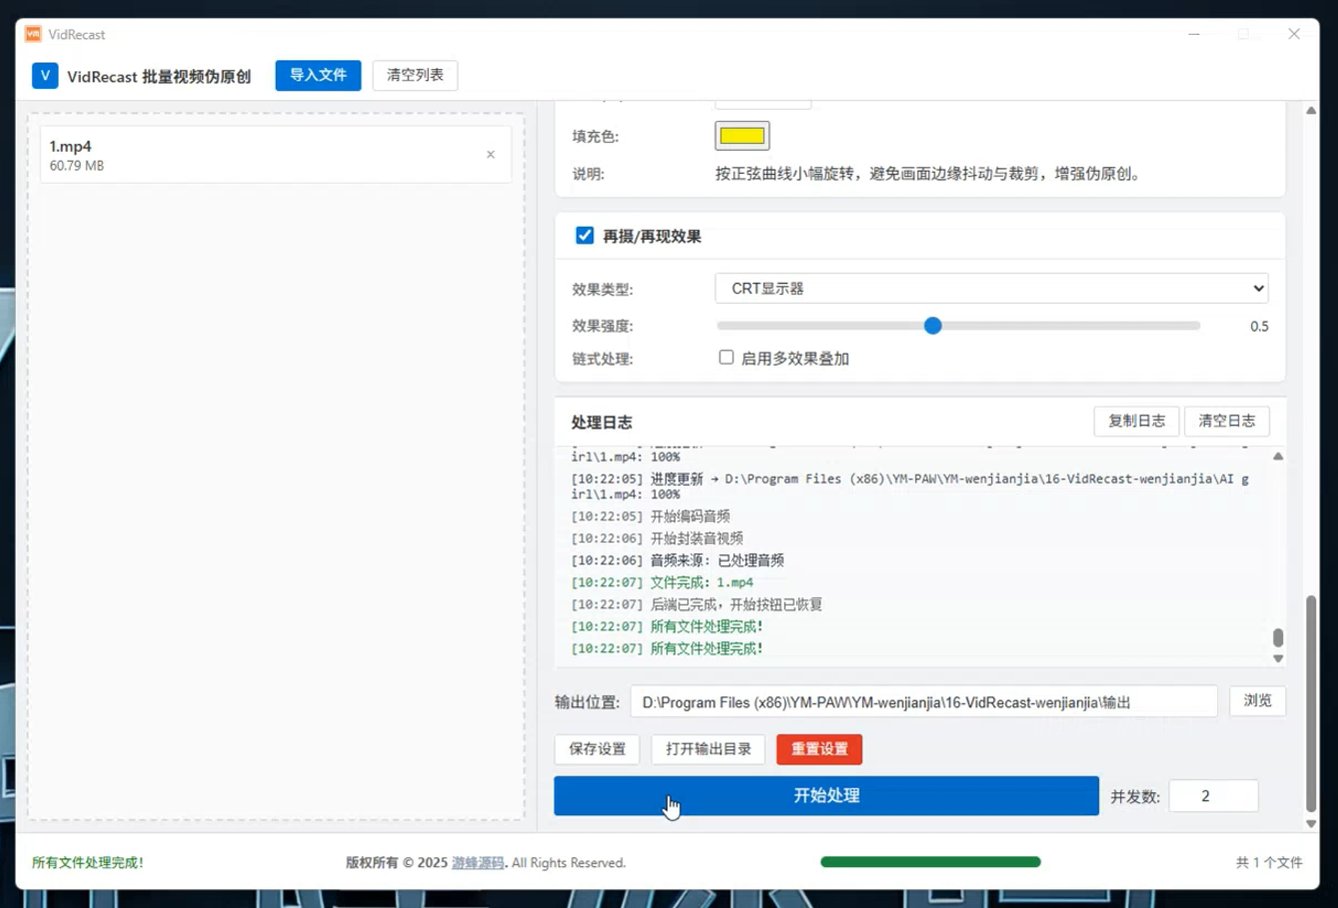Click the blue V logo icon

coord(45,76)
